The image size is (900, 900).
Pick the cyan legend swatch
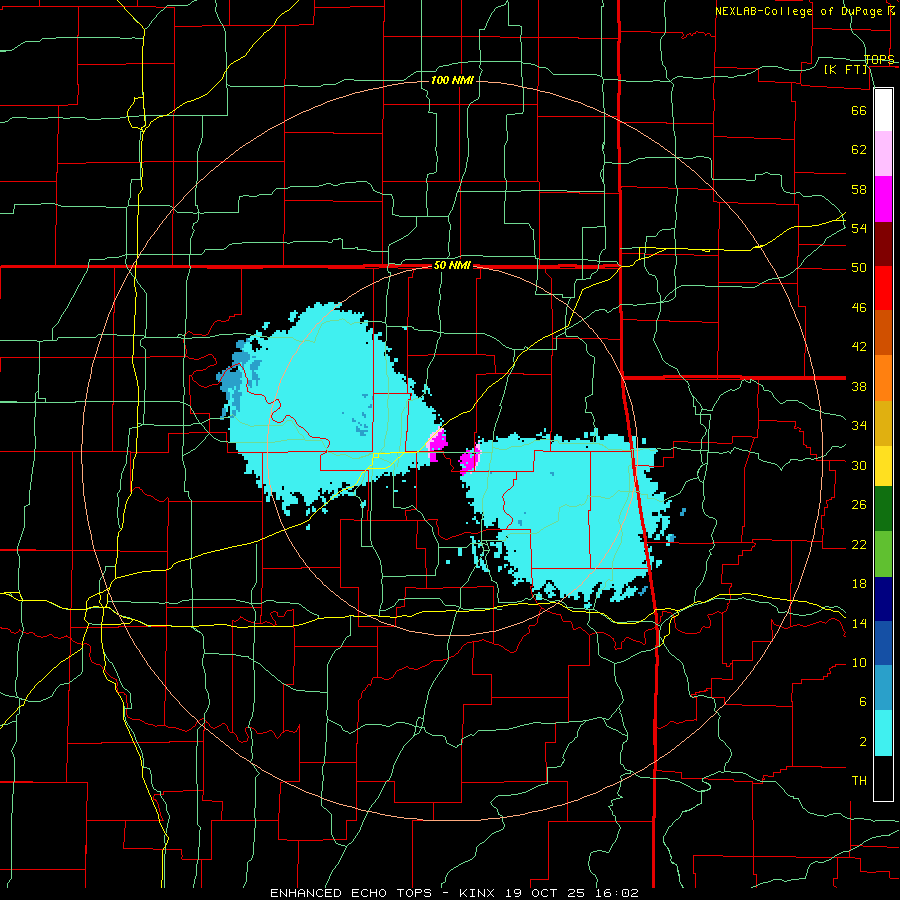883,733
